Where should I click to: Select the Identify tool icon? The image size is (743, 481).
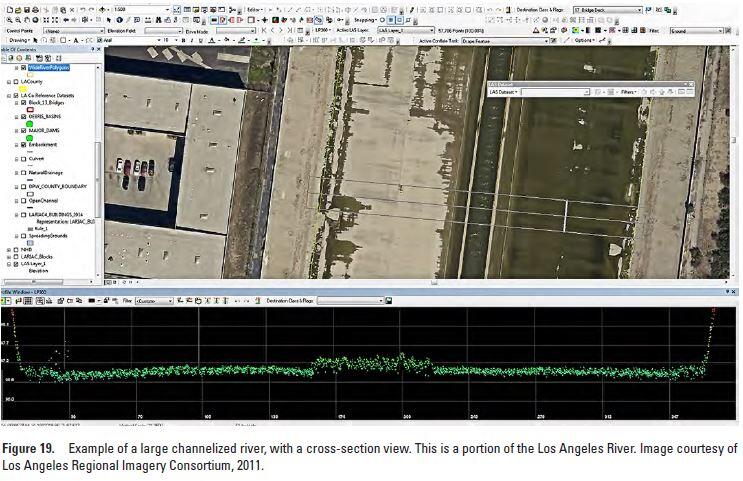click(119, 20)
